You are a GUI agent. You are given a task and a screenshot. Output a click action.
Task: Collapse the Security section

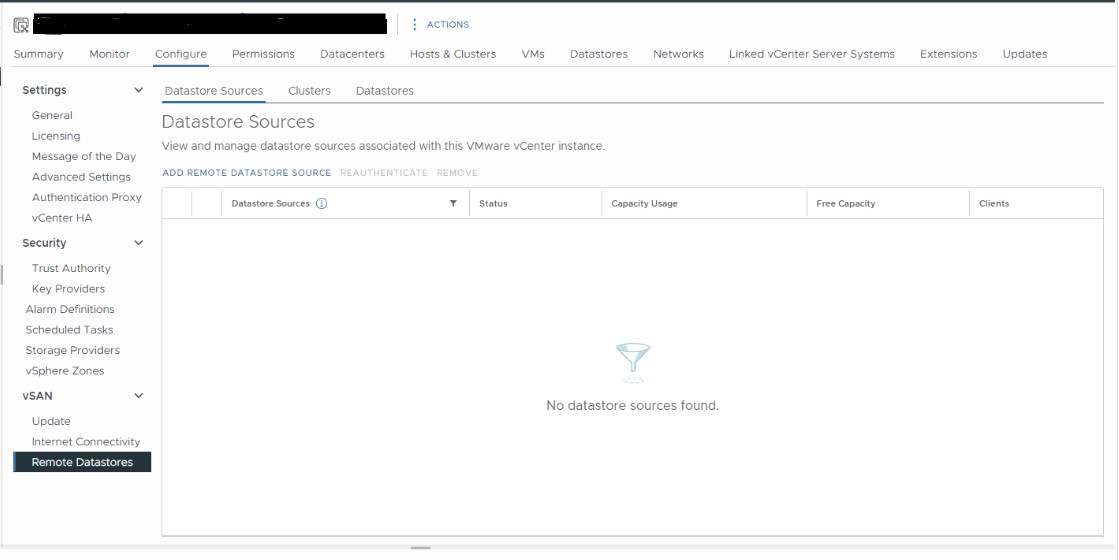click(138, 243)
